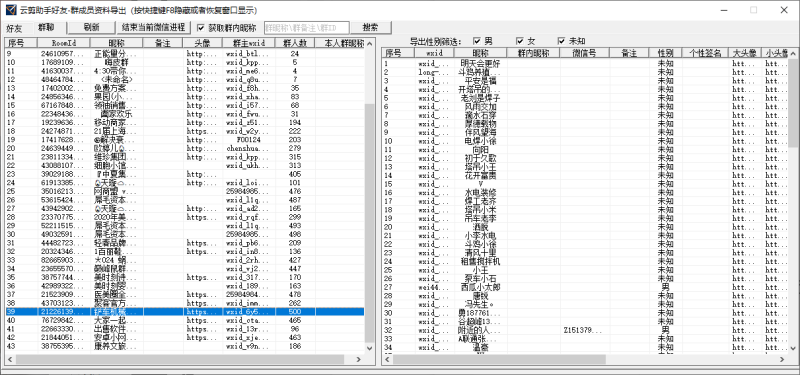
Task: Select group row 41 出售软件...
Action: [185, 329]
